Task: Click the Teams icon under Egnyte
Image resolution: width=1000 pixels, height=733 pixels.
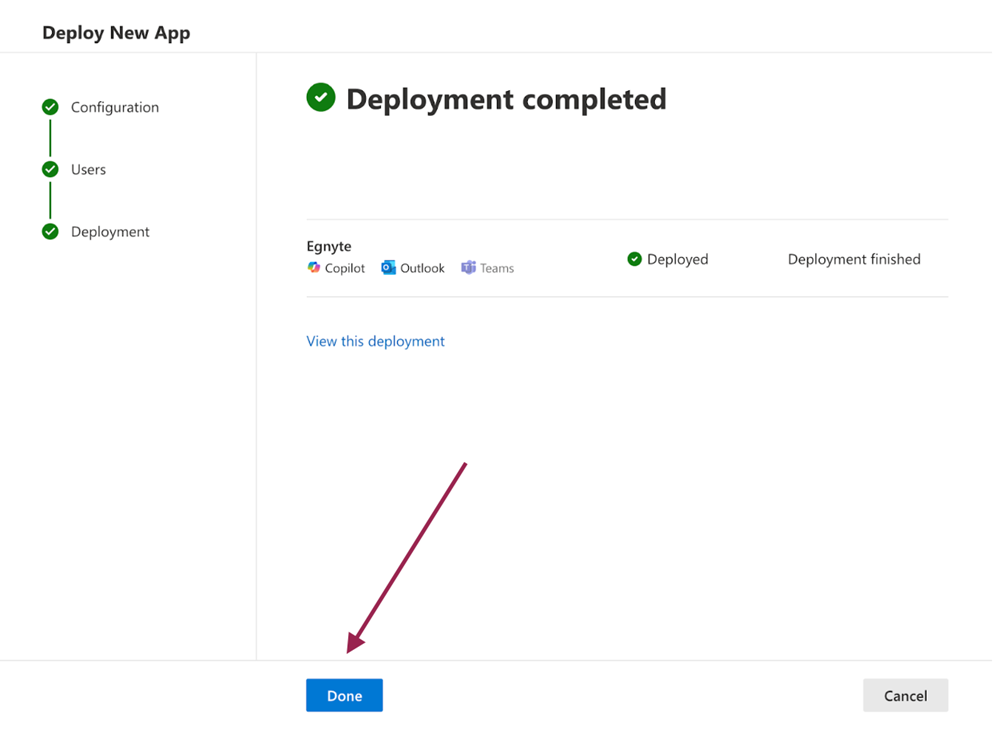Action: tap(468, 268)
